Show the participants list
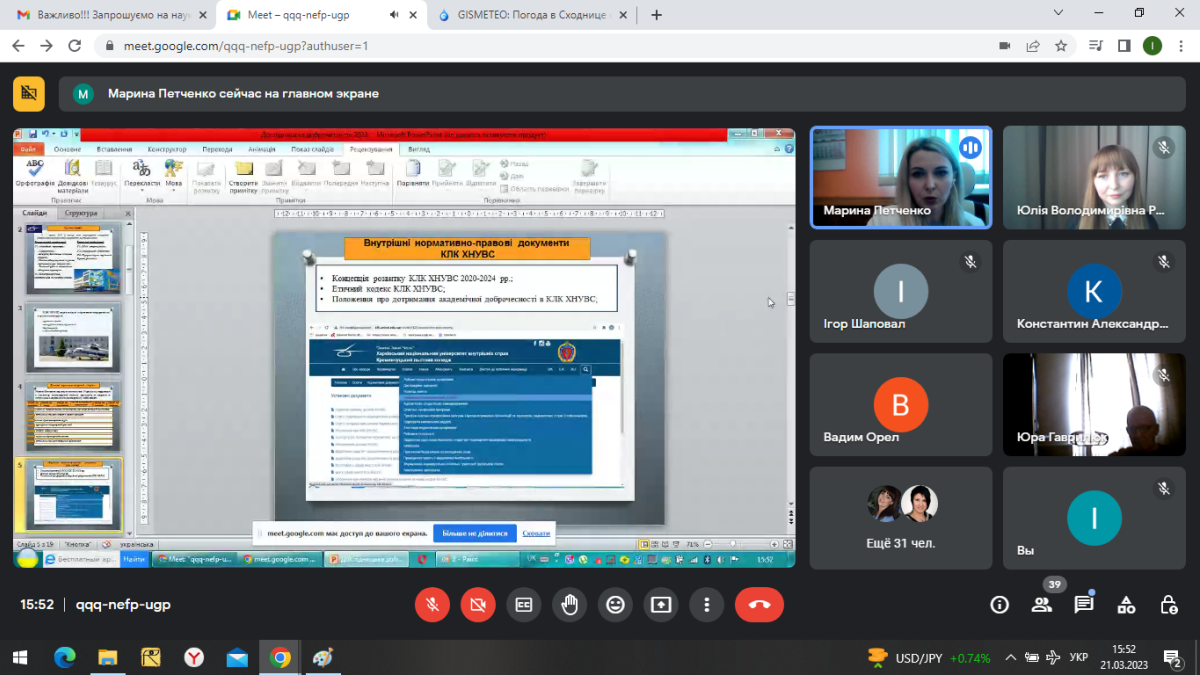This screenshot has width=1200, height=675. pyautogui.click(x=1042, y=605)
